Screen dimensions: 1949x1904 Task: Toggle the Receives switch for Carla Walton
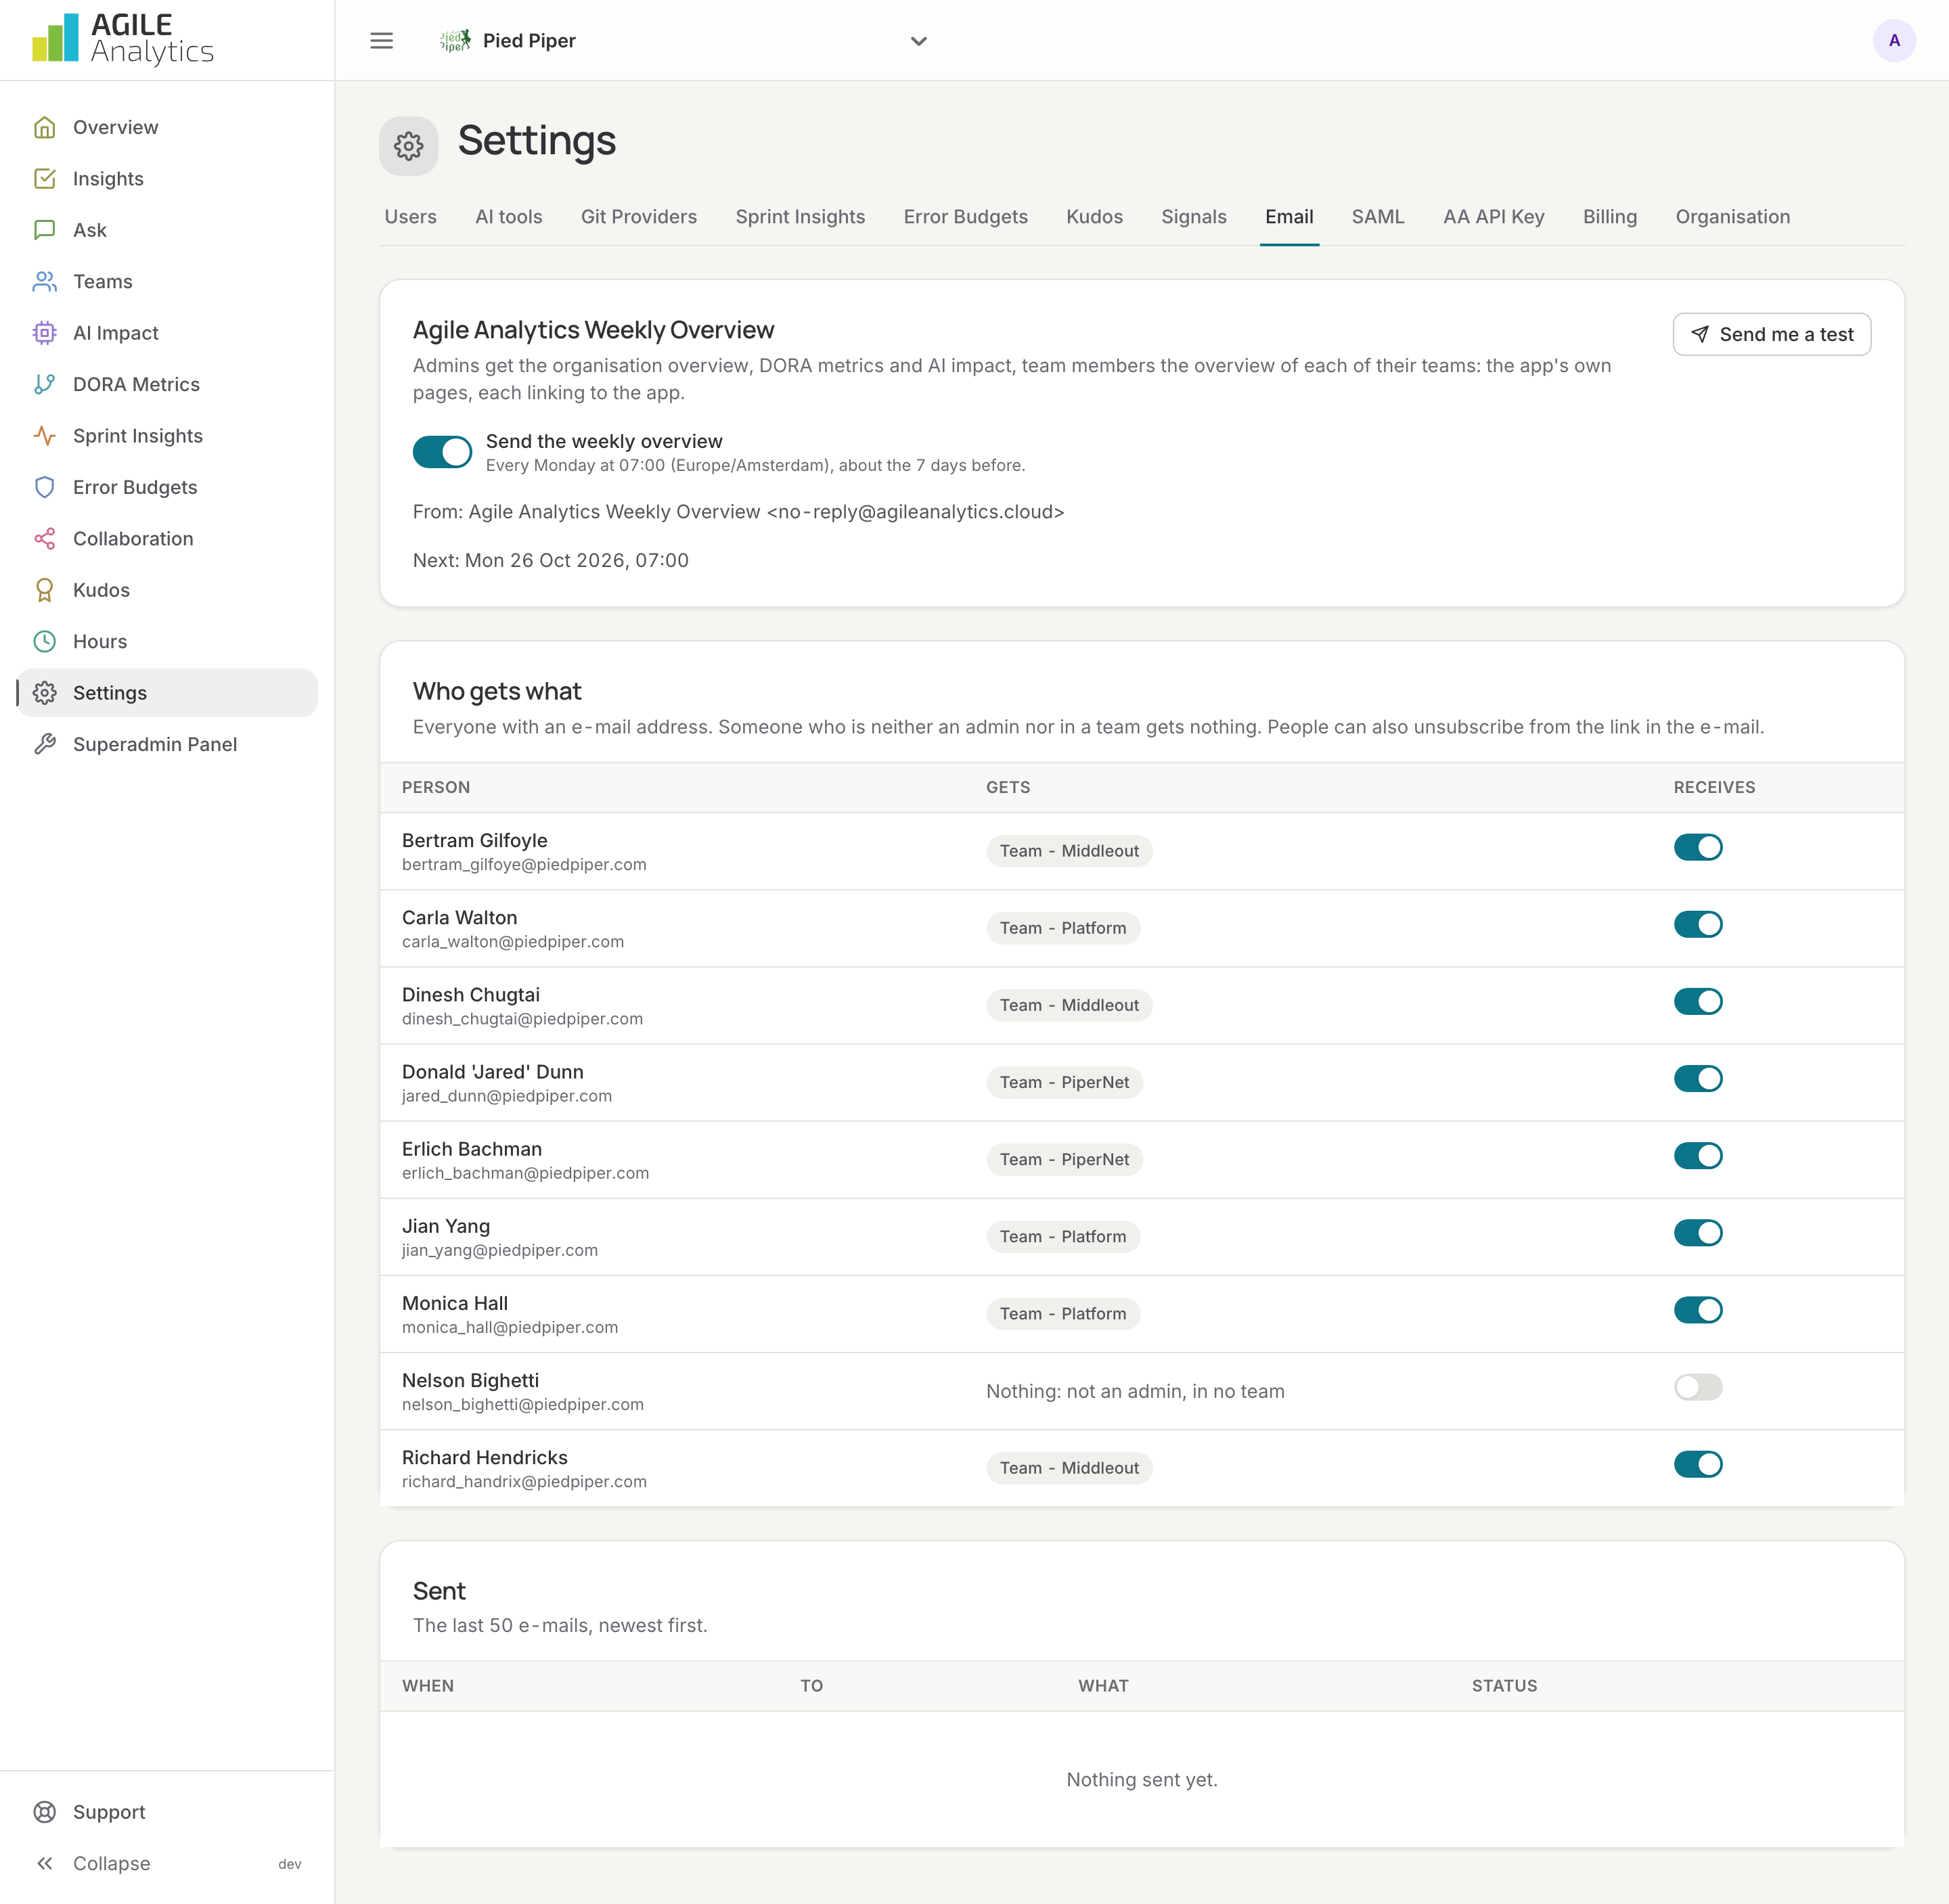(x=1697, y=925)
